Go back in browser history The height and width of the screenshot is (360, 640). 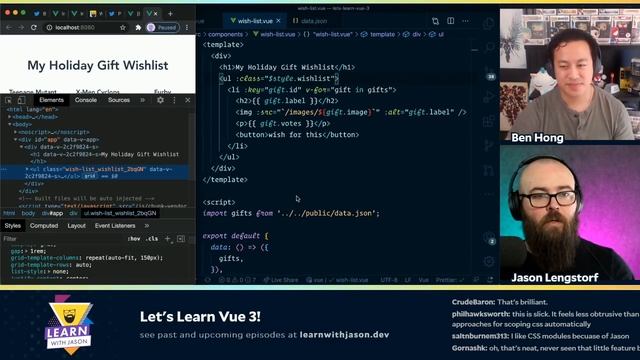pos(9,27)
